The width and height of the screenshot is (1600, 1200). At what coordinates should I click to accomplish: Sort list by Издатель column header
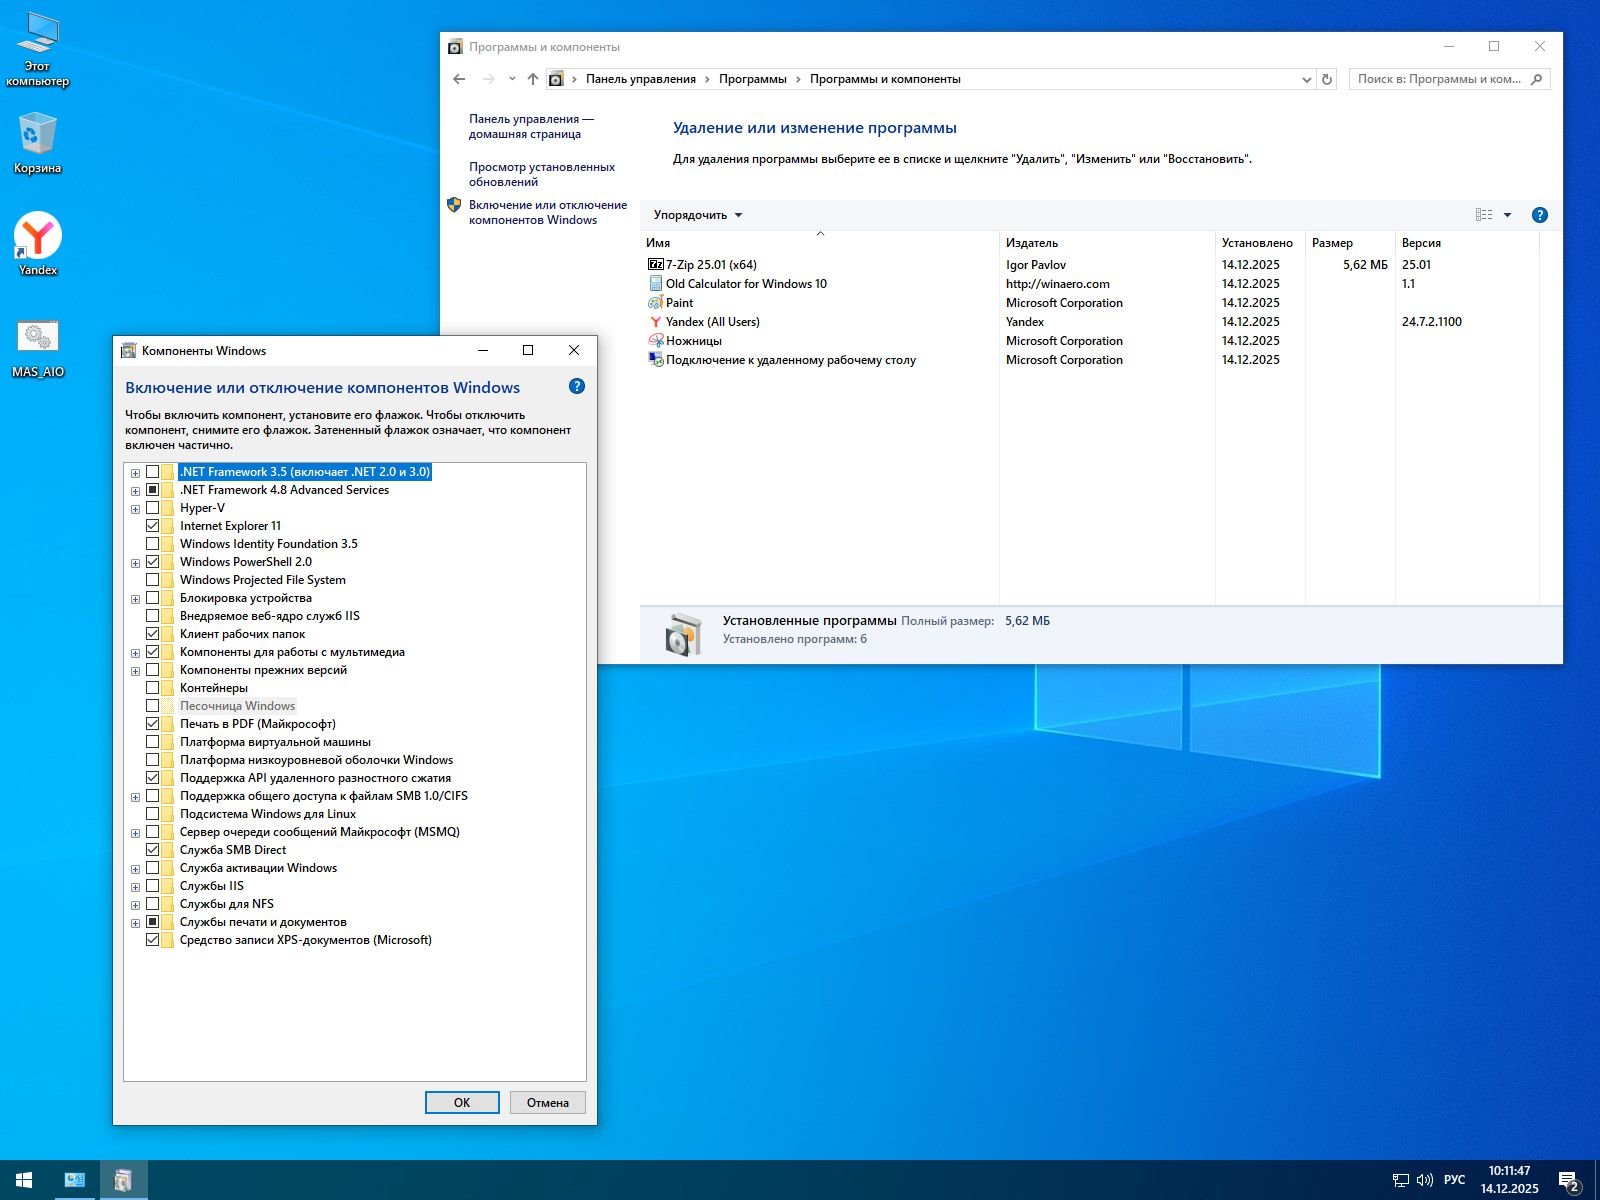pyautogui.click(x=1032, y=243)
